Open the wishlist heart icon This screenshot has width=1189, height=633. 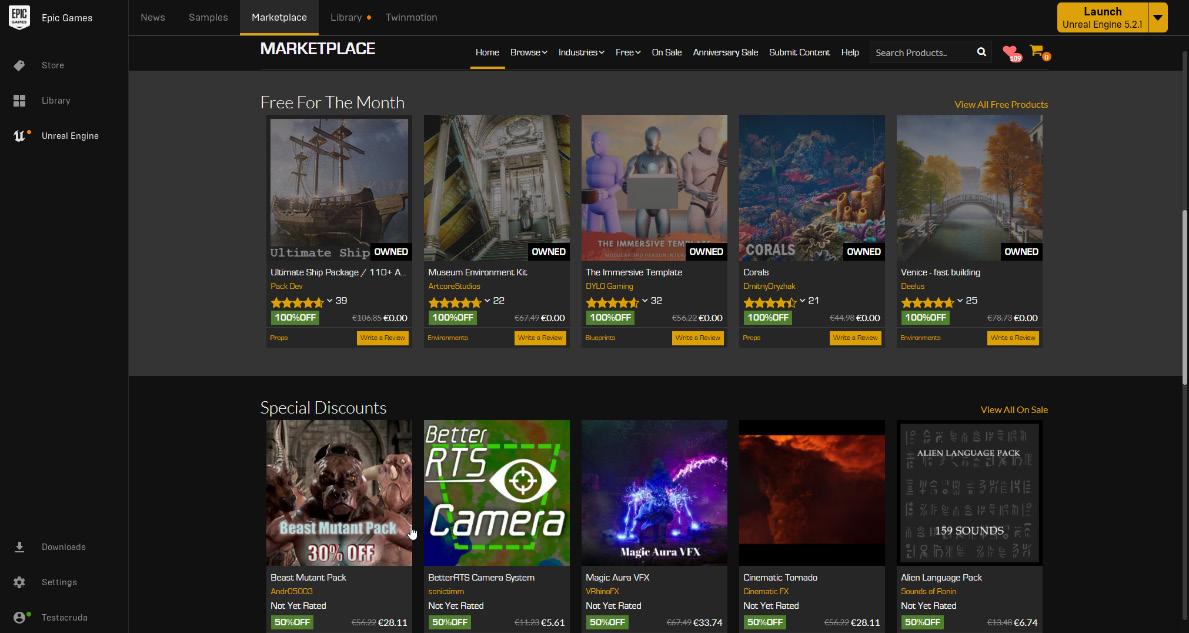tap(1011, 52)
